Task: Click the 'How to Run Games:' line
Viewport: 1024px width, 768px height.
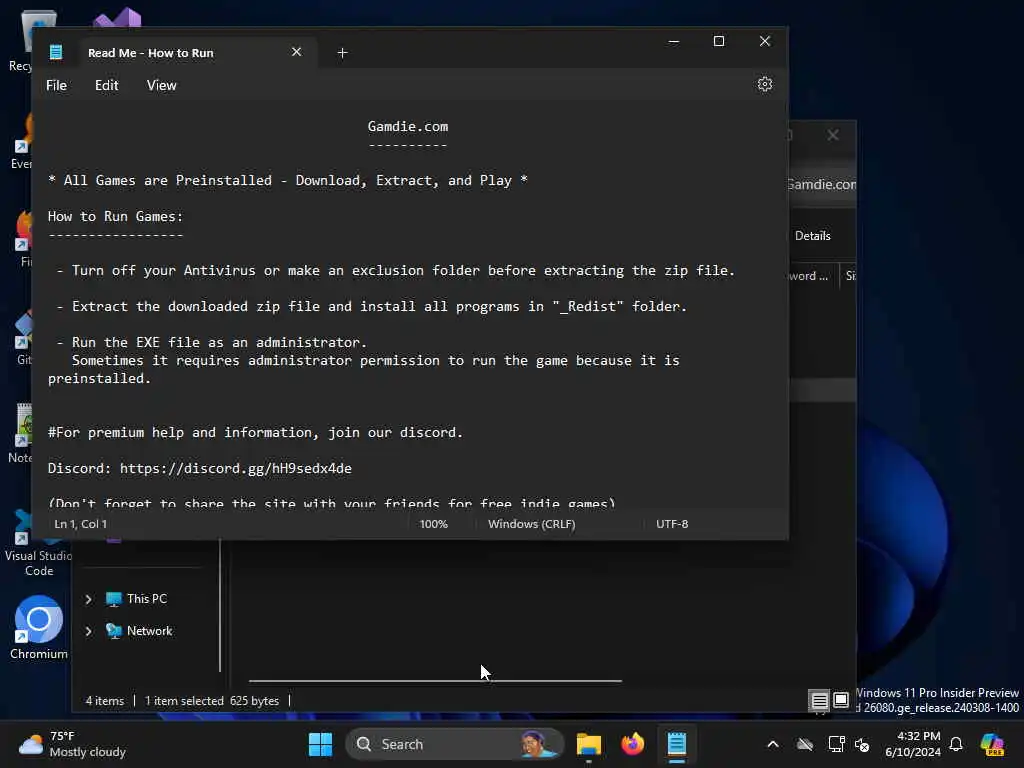Action: [x=116, y=216]
